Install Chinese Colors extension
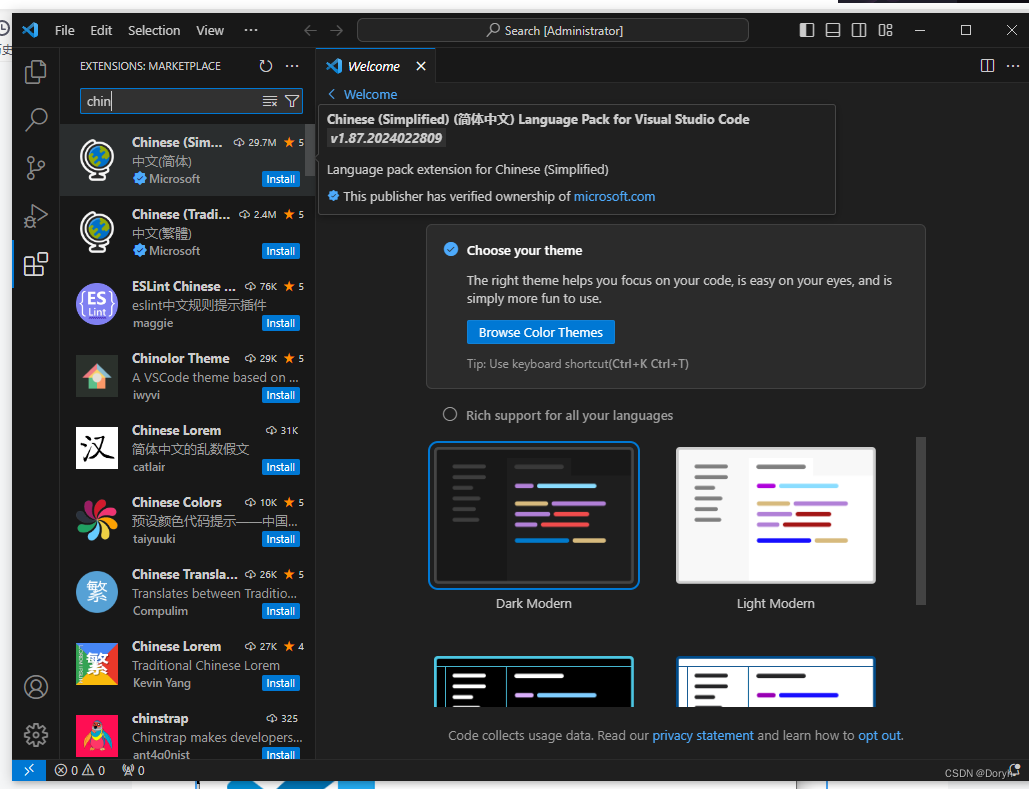 (x=280, y=539)
